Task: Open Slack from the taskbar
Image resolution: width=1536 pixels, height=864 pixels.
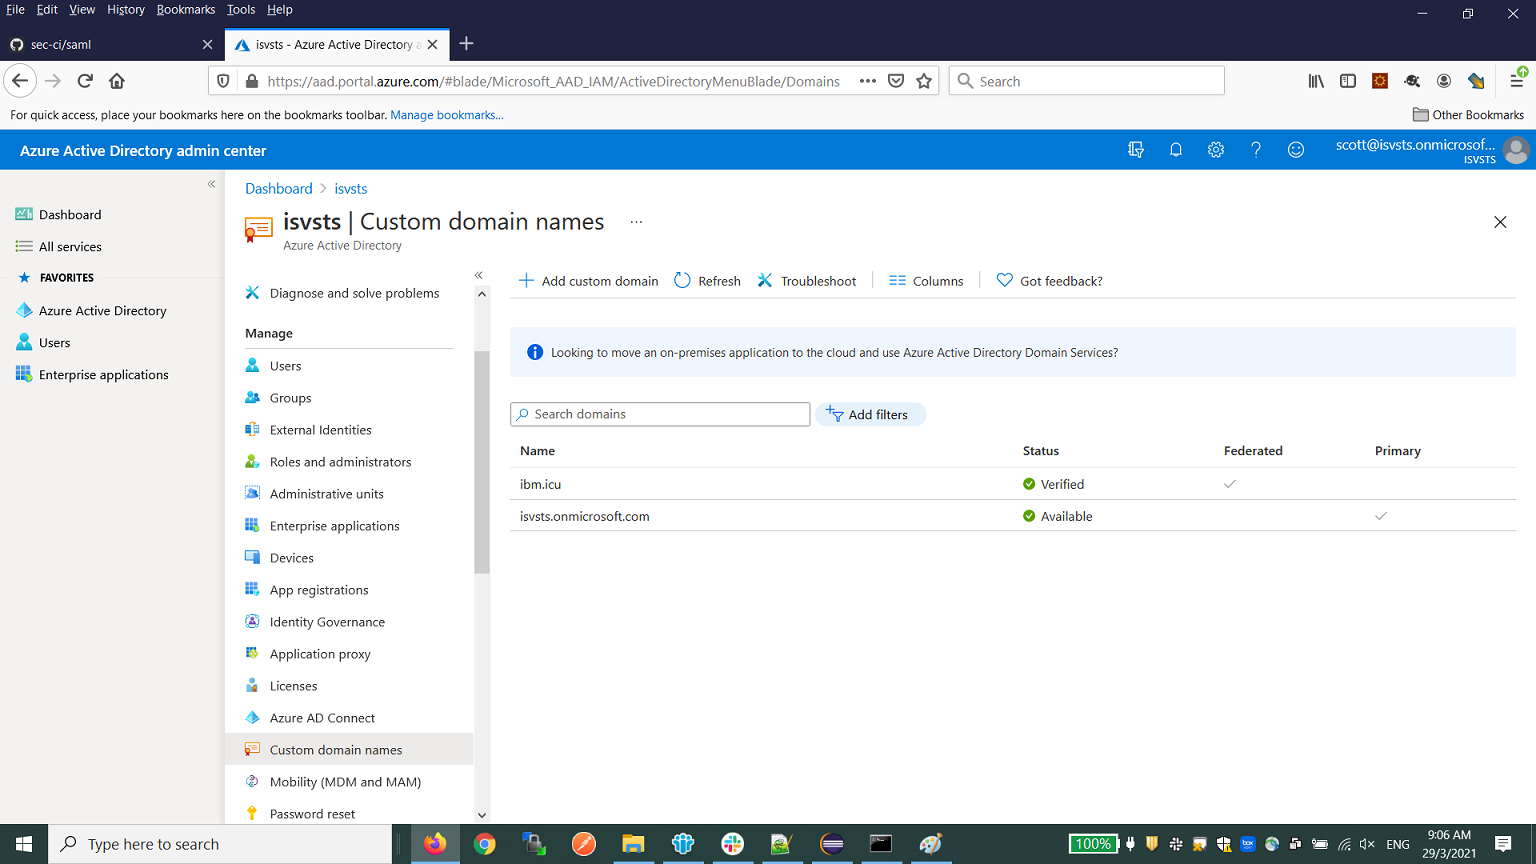Action: click(x=731, y=844)
